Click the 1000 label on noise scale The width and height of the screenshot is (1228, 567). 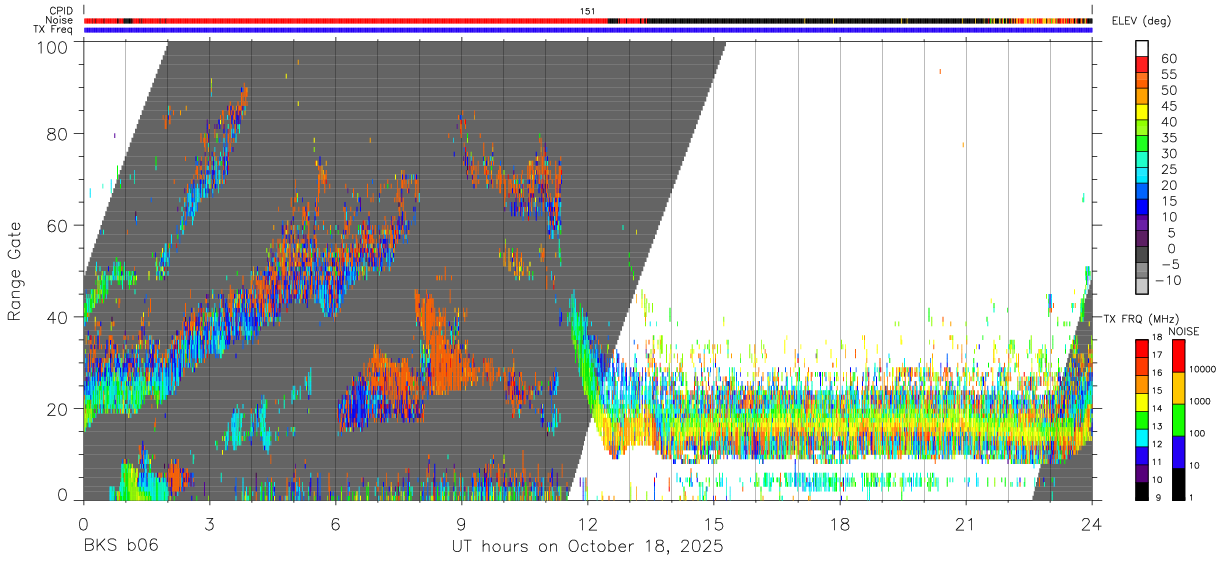(1200, 402)
